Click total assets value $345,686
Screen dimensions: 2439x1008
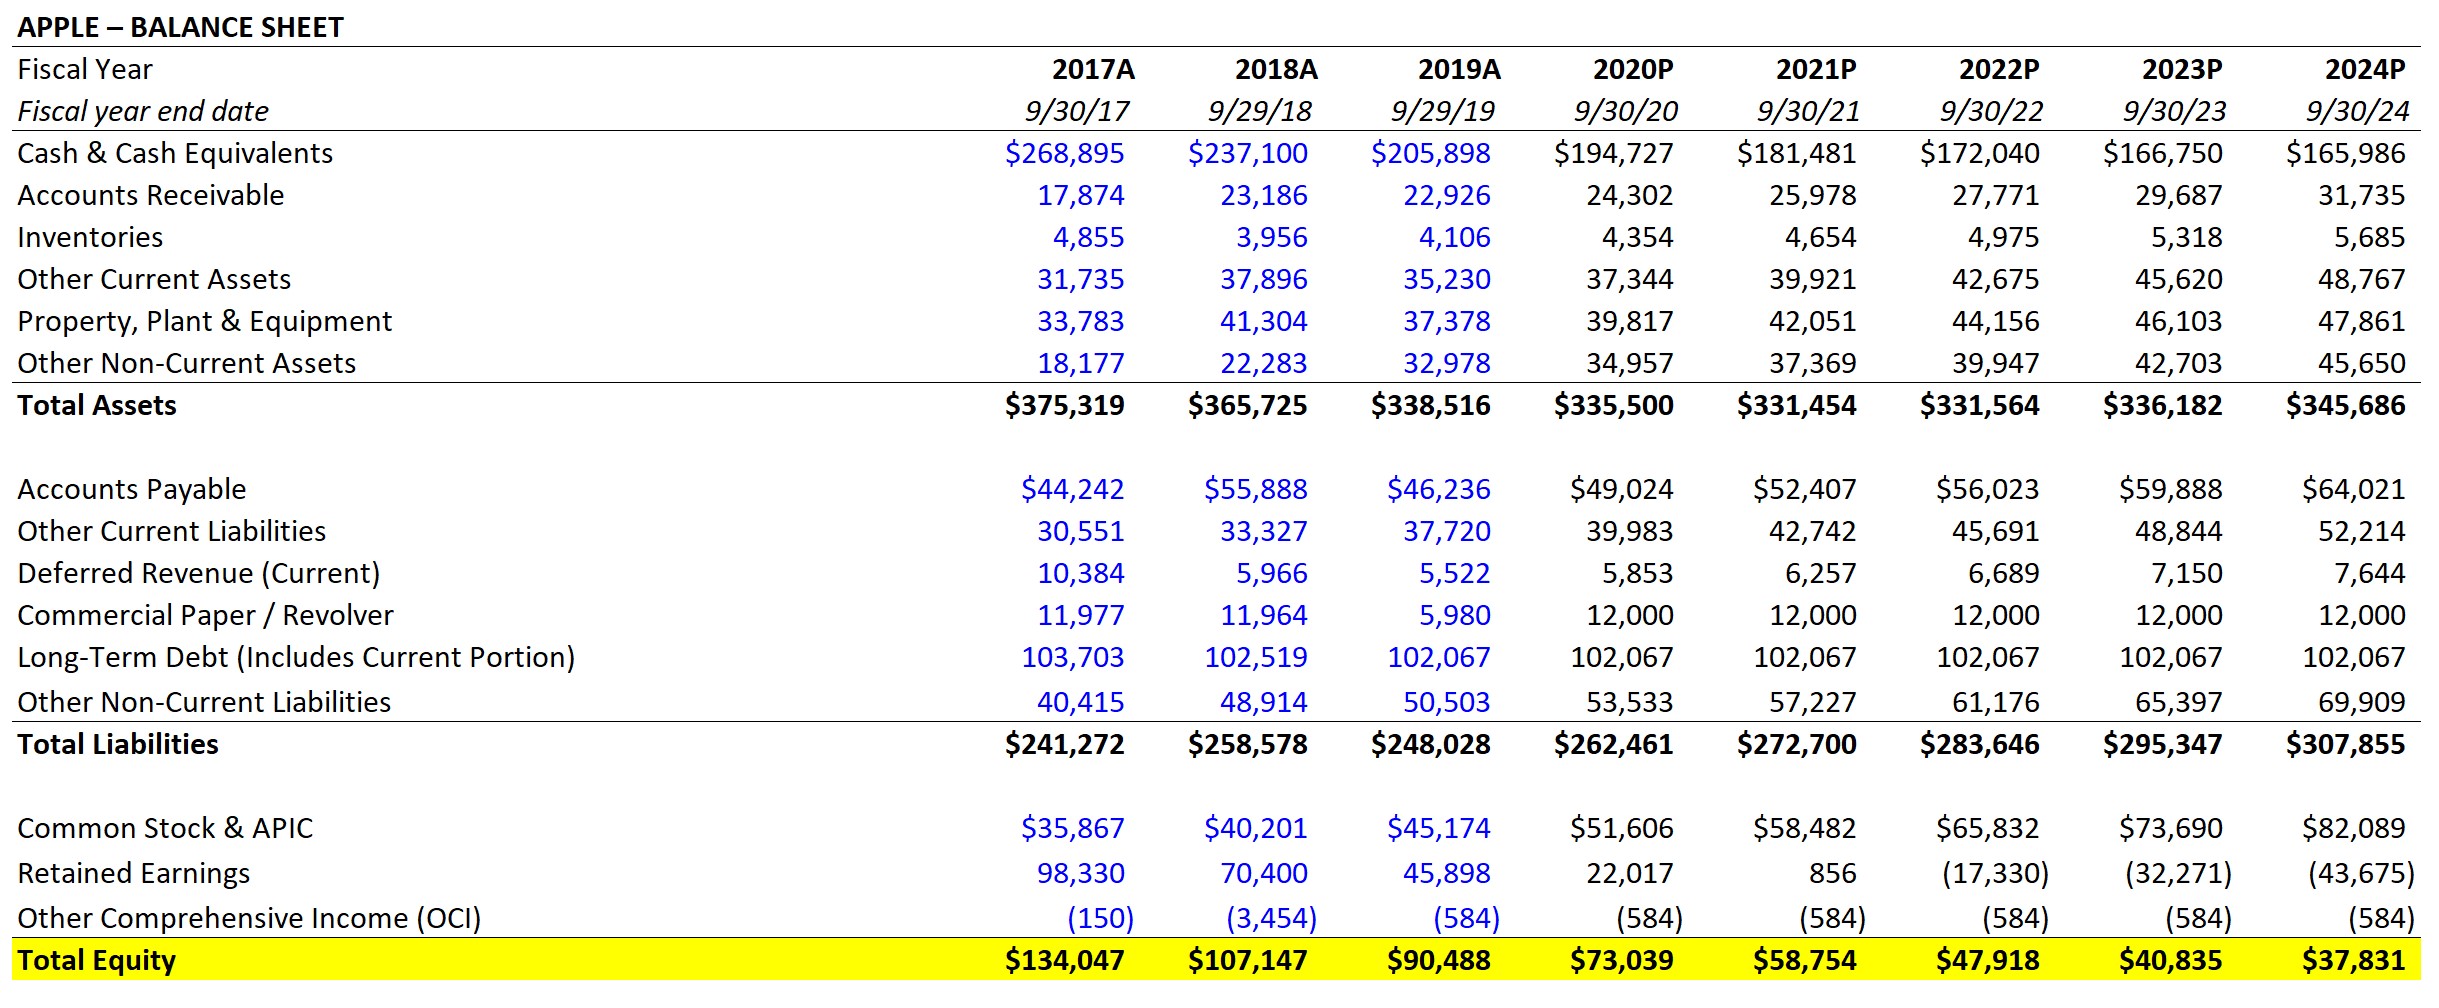coord(2345,405)
